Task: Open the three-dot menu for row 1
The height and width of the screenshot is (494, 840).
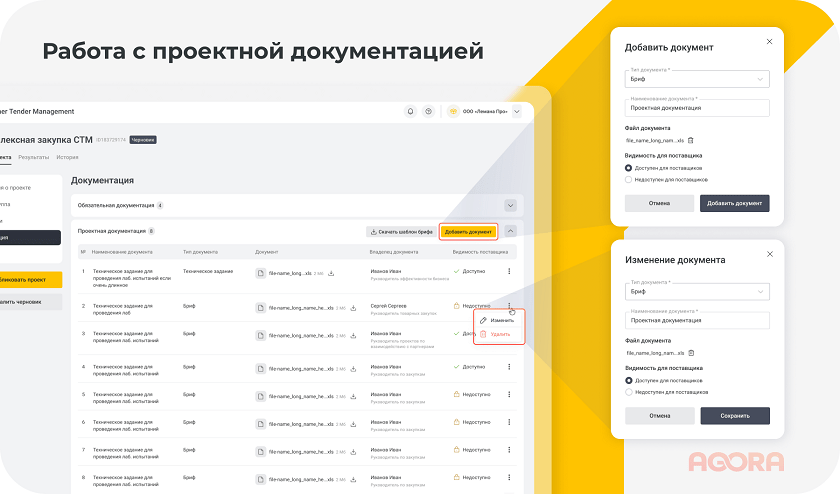Action: point(509,271)
